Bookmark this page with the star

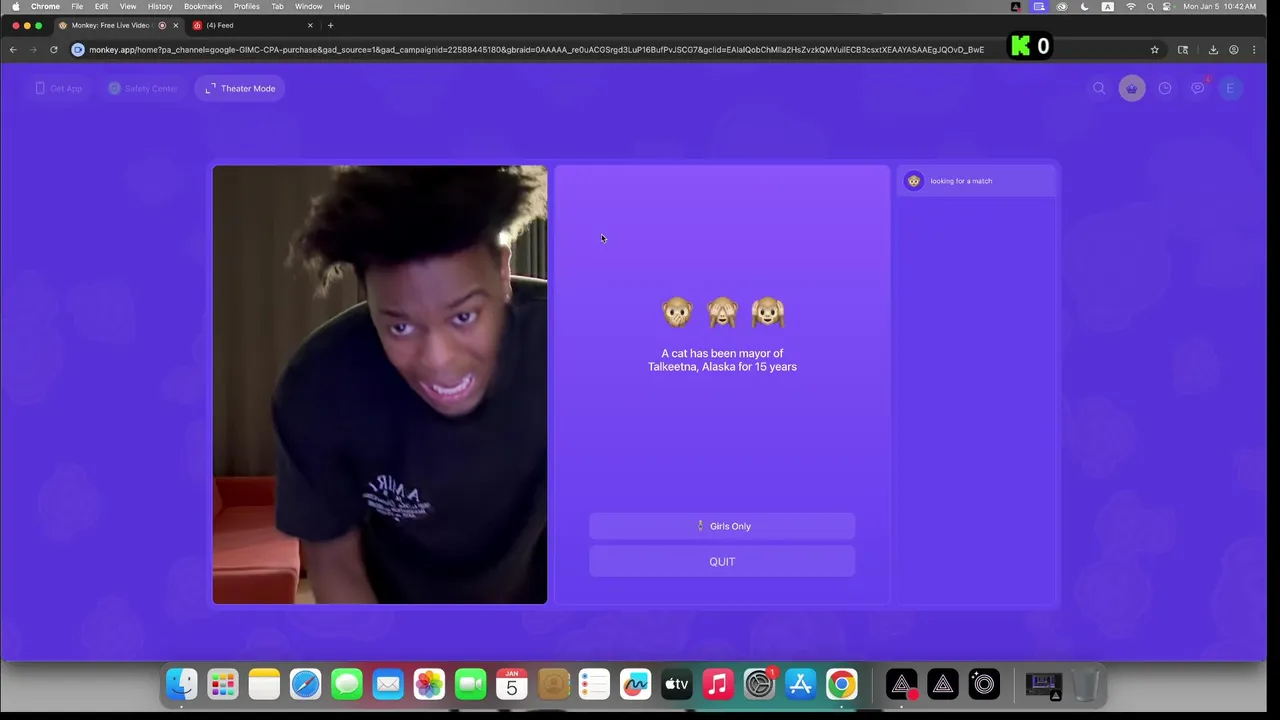click(x=1154, y=49)
